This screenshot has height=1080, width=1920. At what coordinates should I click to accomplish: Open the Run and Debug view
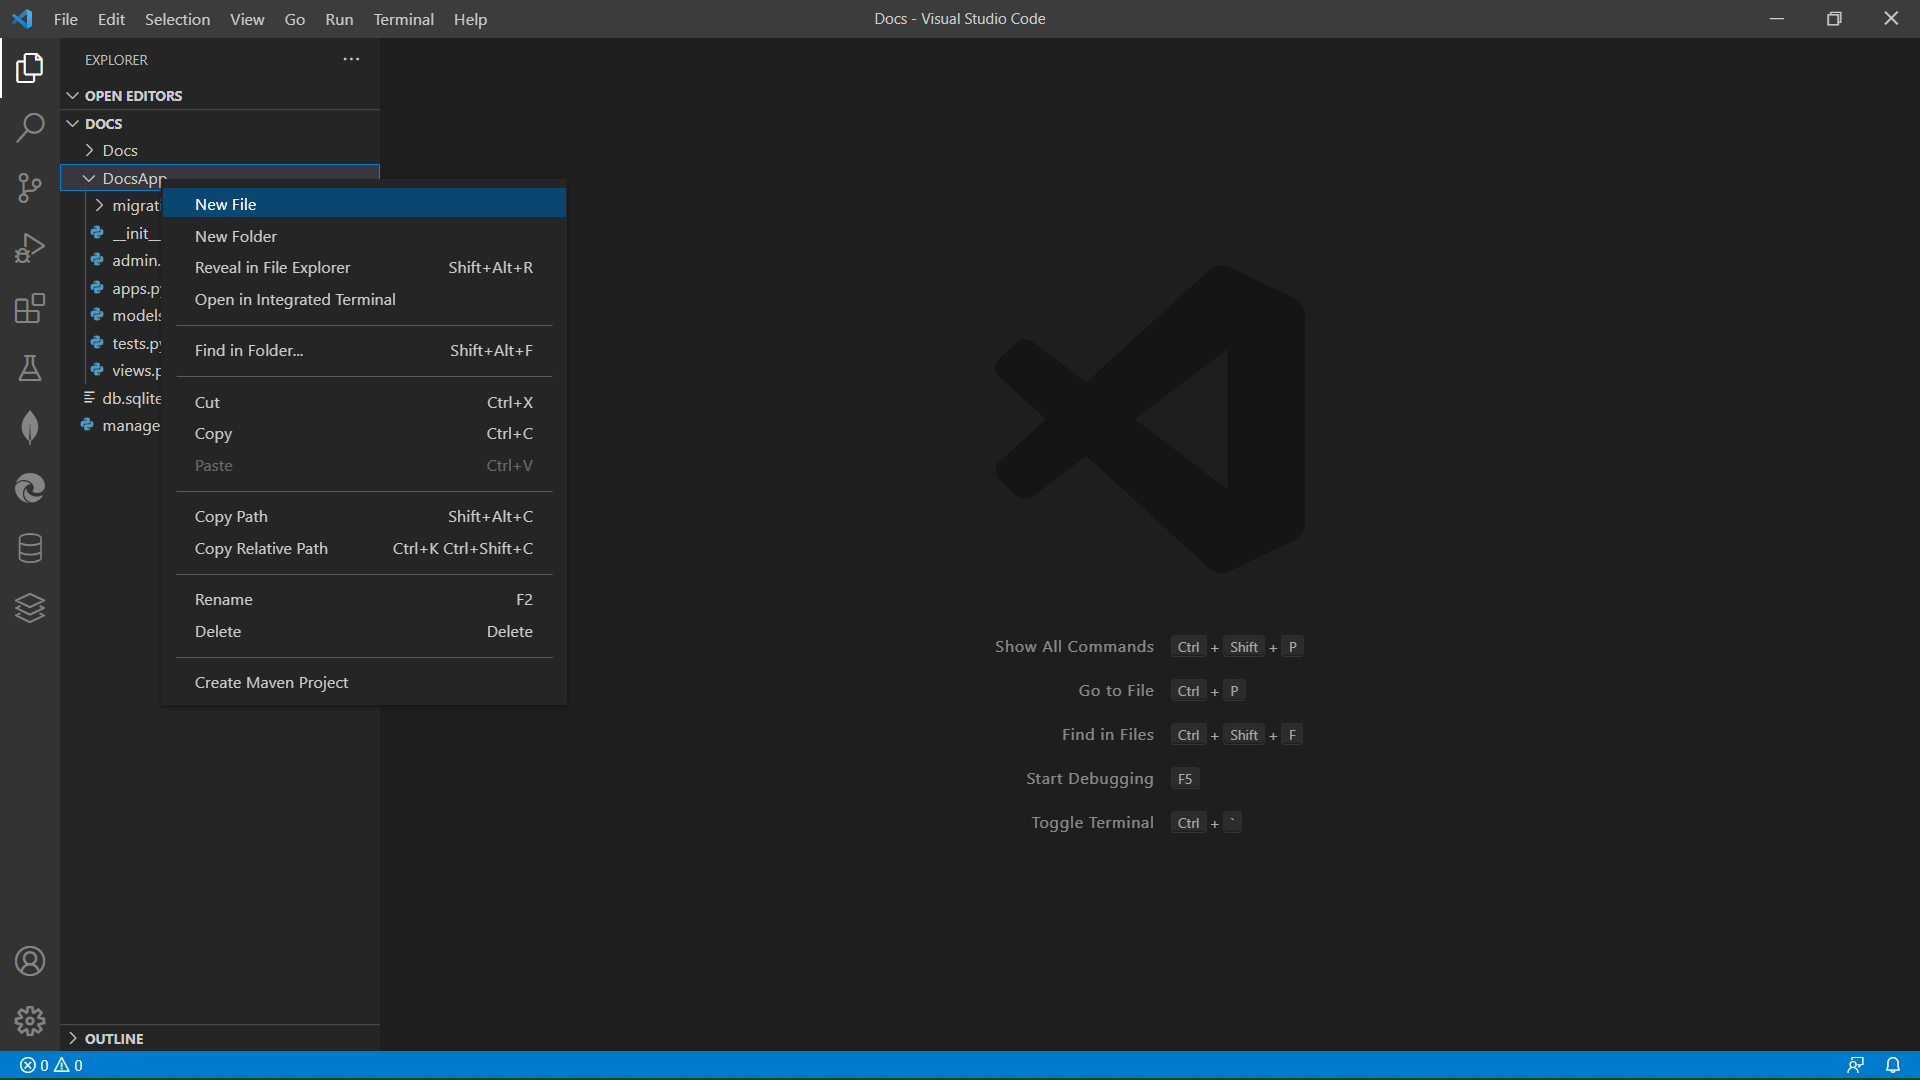(x=30, y=248)
